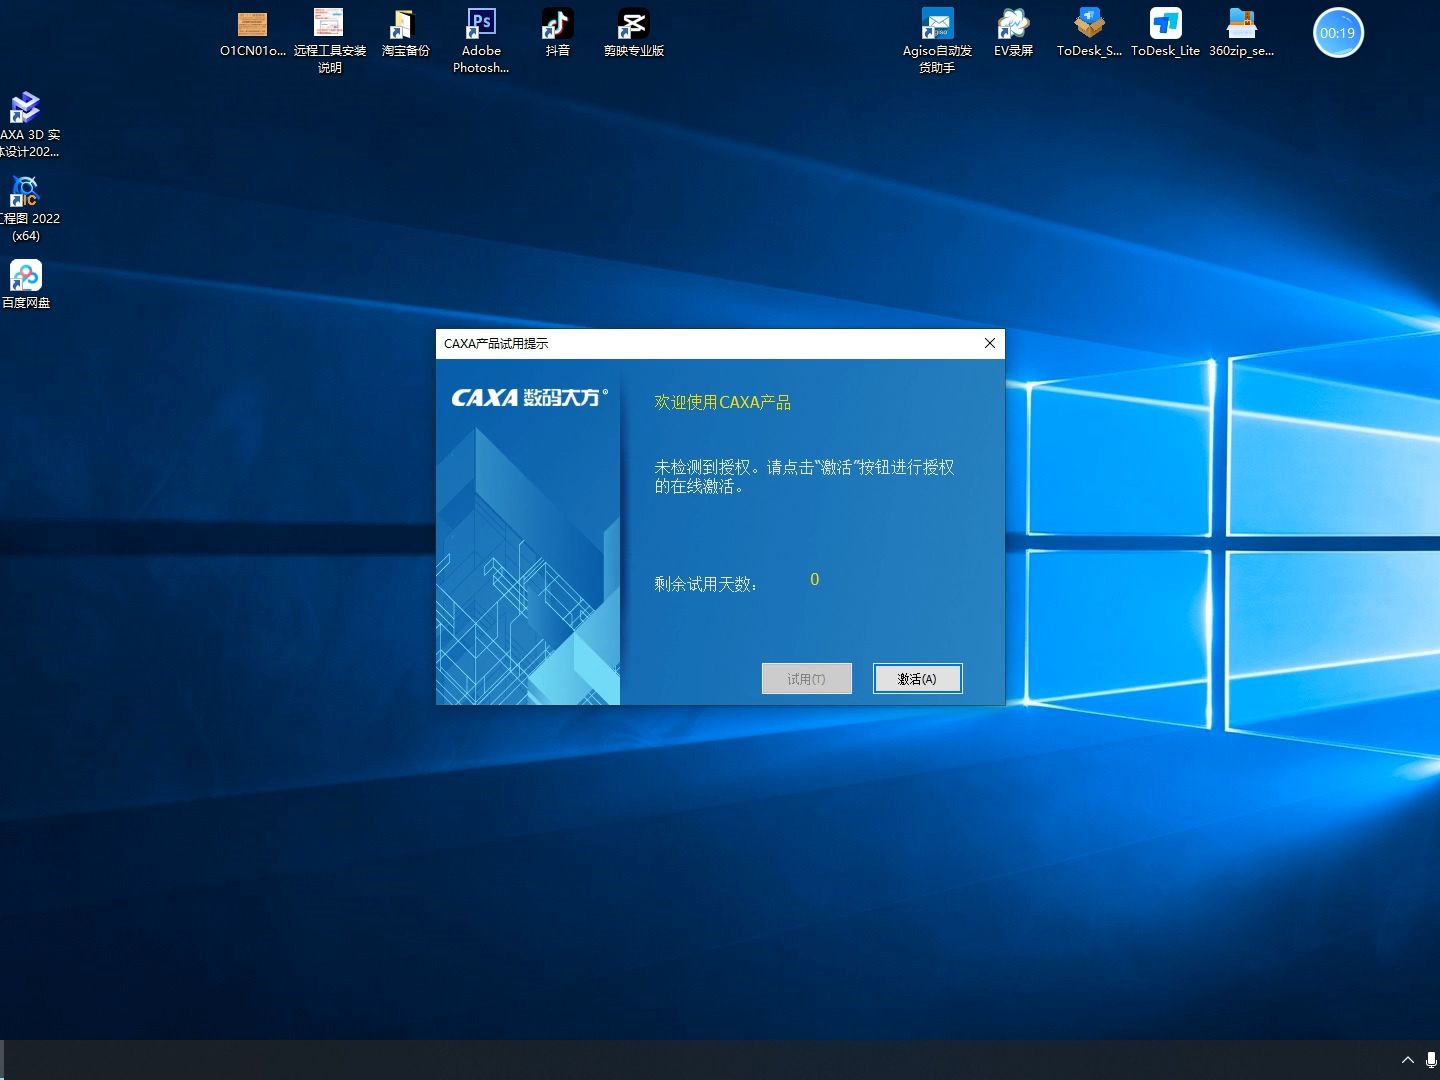Close the CAXA产品试用提示 dialog

(989, 343)
